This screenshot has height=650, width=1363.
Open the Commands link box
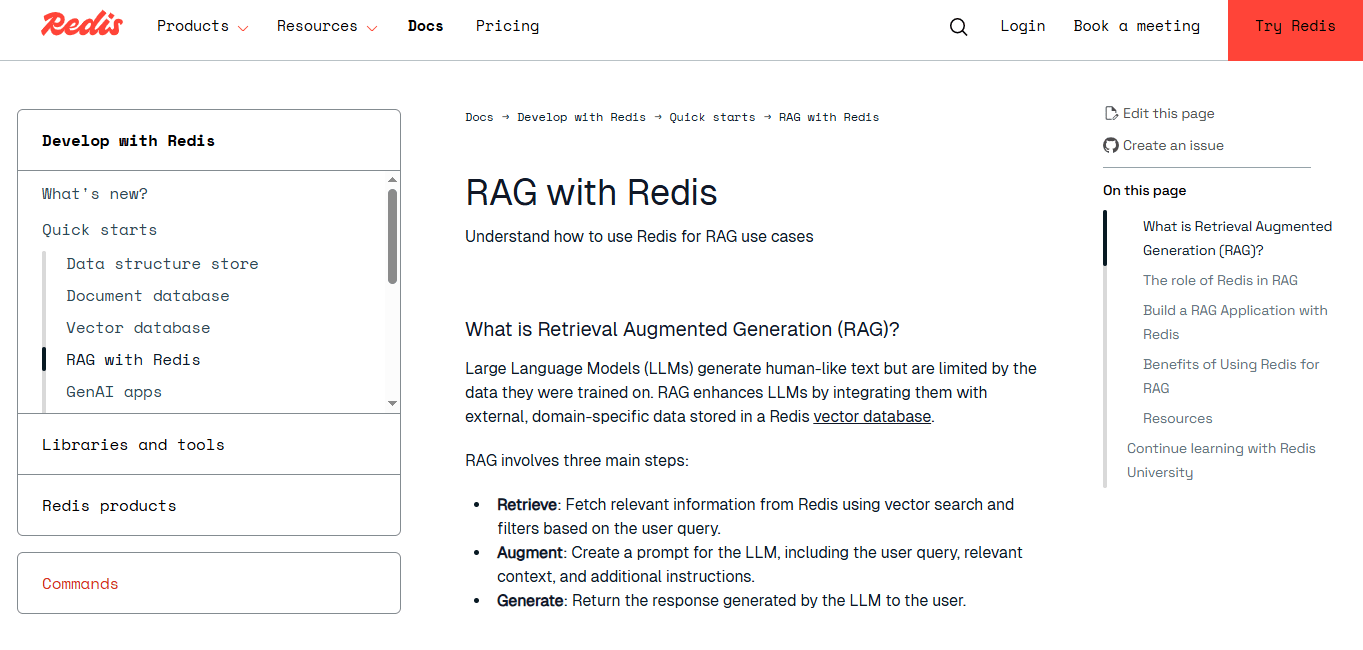click(x=209, y=583)
